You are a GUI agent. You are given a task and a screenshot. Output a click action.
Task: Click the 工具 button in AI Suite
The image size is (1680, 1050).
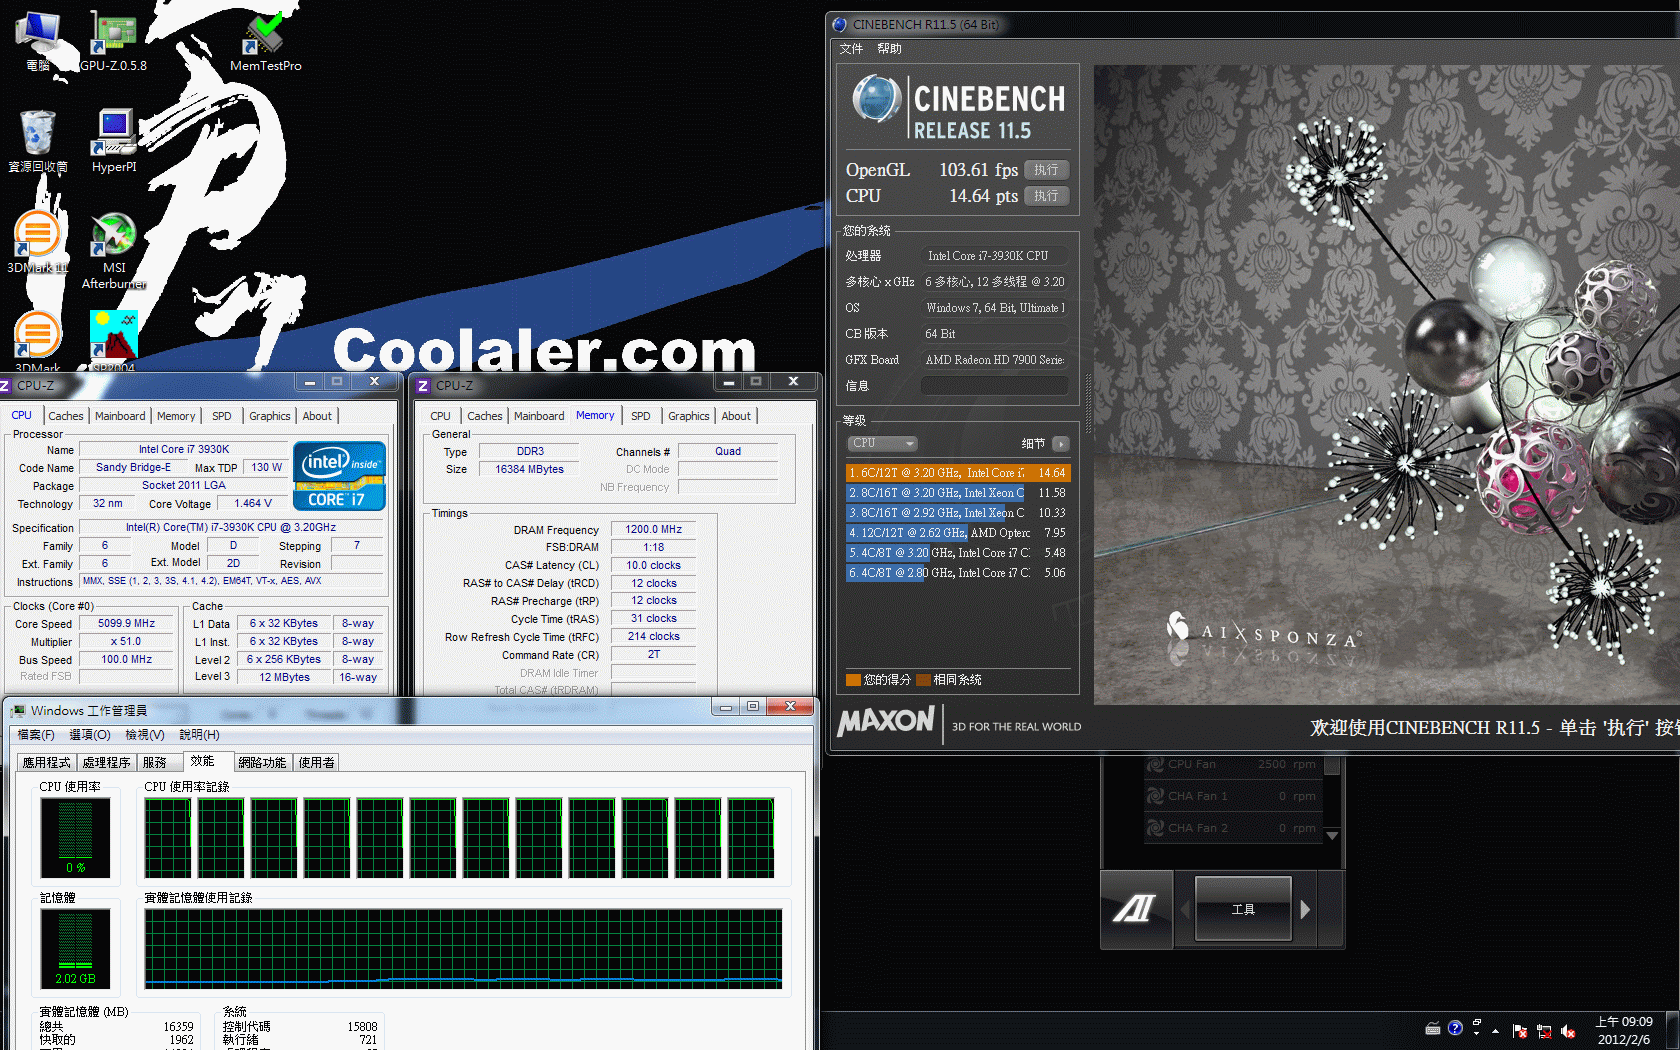tap(1243, 909)
